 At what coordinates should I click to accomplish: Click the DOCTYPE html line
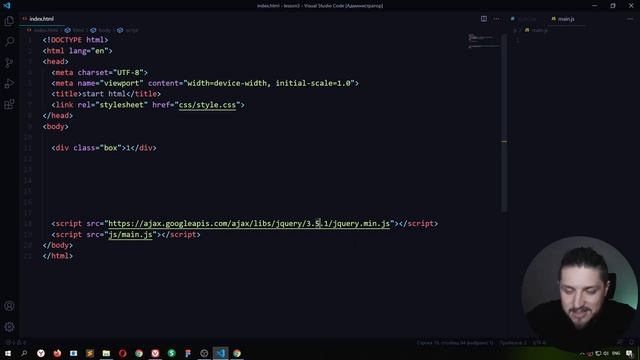tap(76, 40)
